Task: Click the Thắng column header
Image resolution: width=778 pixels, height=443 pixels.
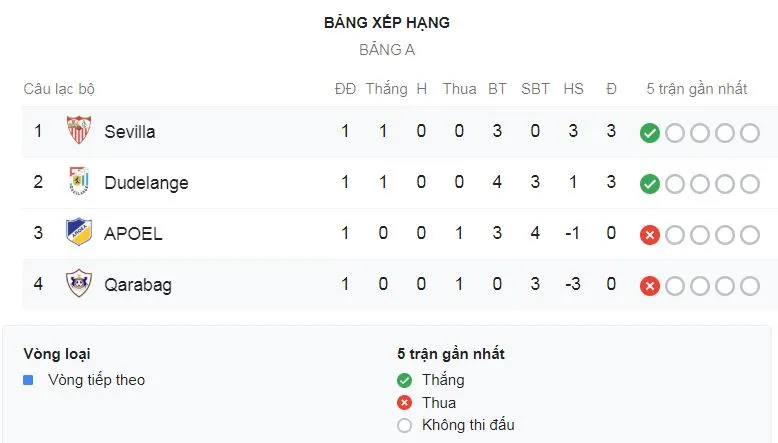Action: [x=386, y=88]
